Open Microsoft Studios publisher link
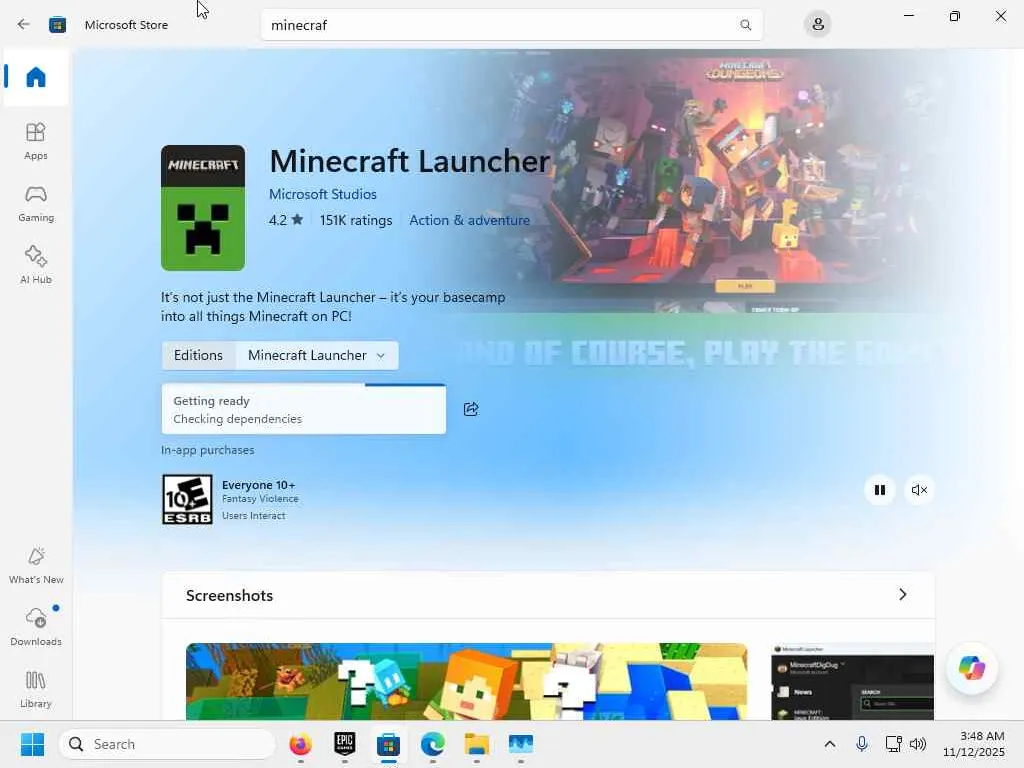This screenshot has width=1024, height=768. pyautogui.click(x=323, y=194)
